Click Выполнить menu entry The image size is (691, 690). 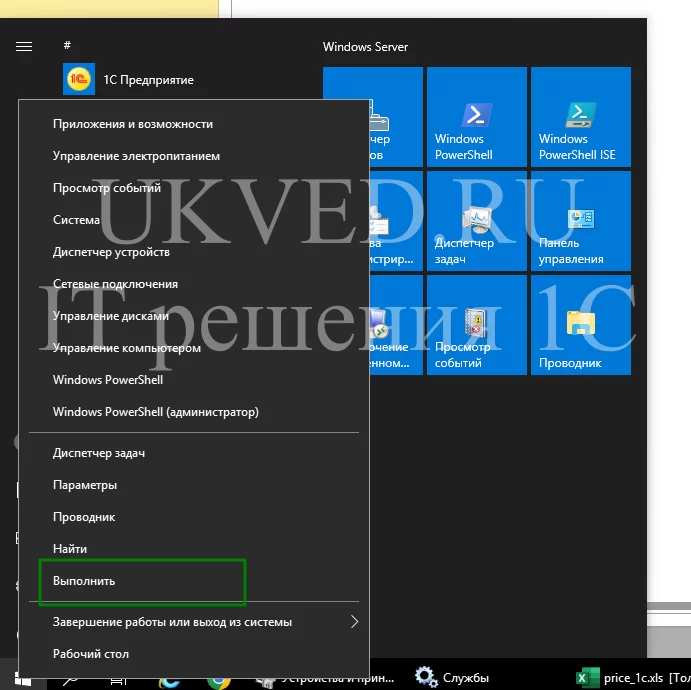[194, 581]
